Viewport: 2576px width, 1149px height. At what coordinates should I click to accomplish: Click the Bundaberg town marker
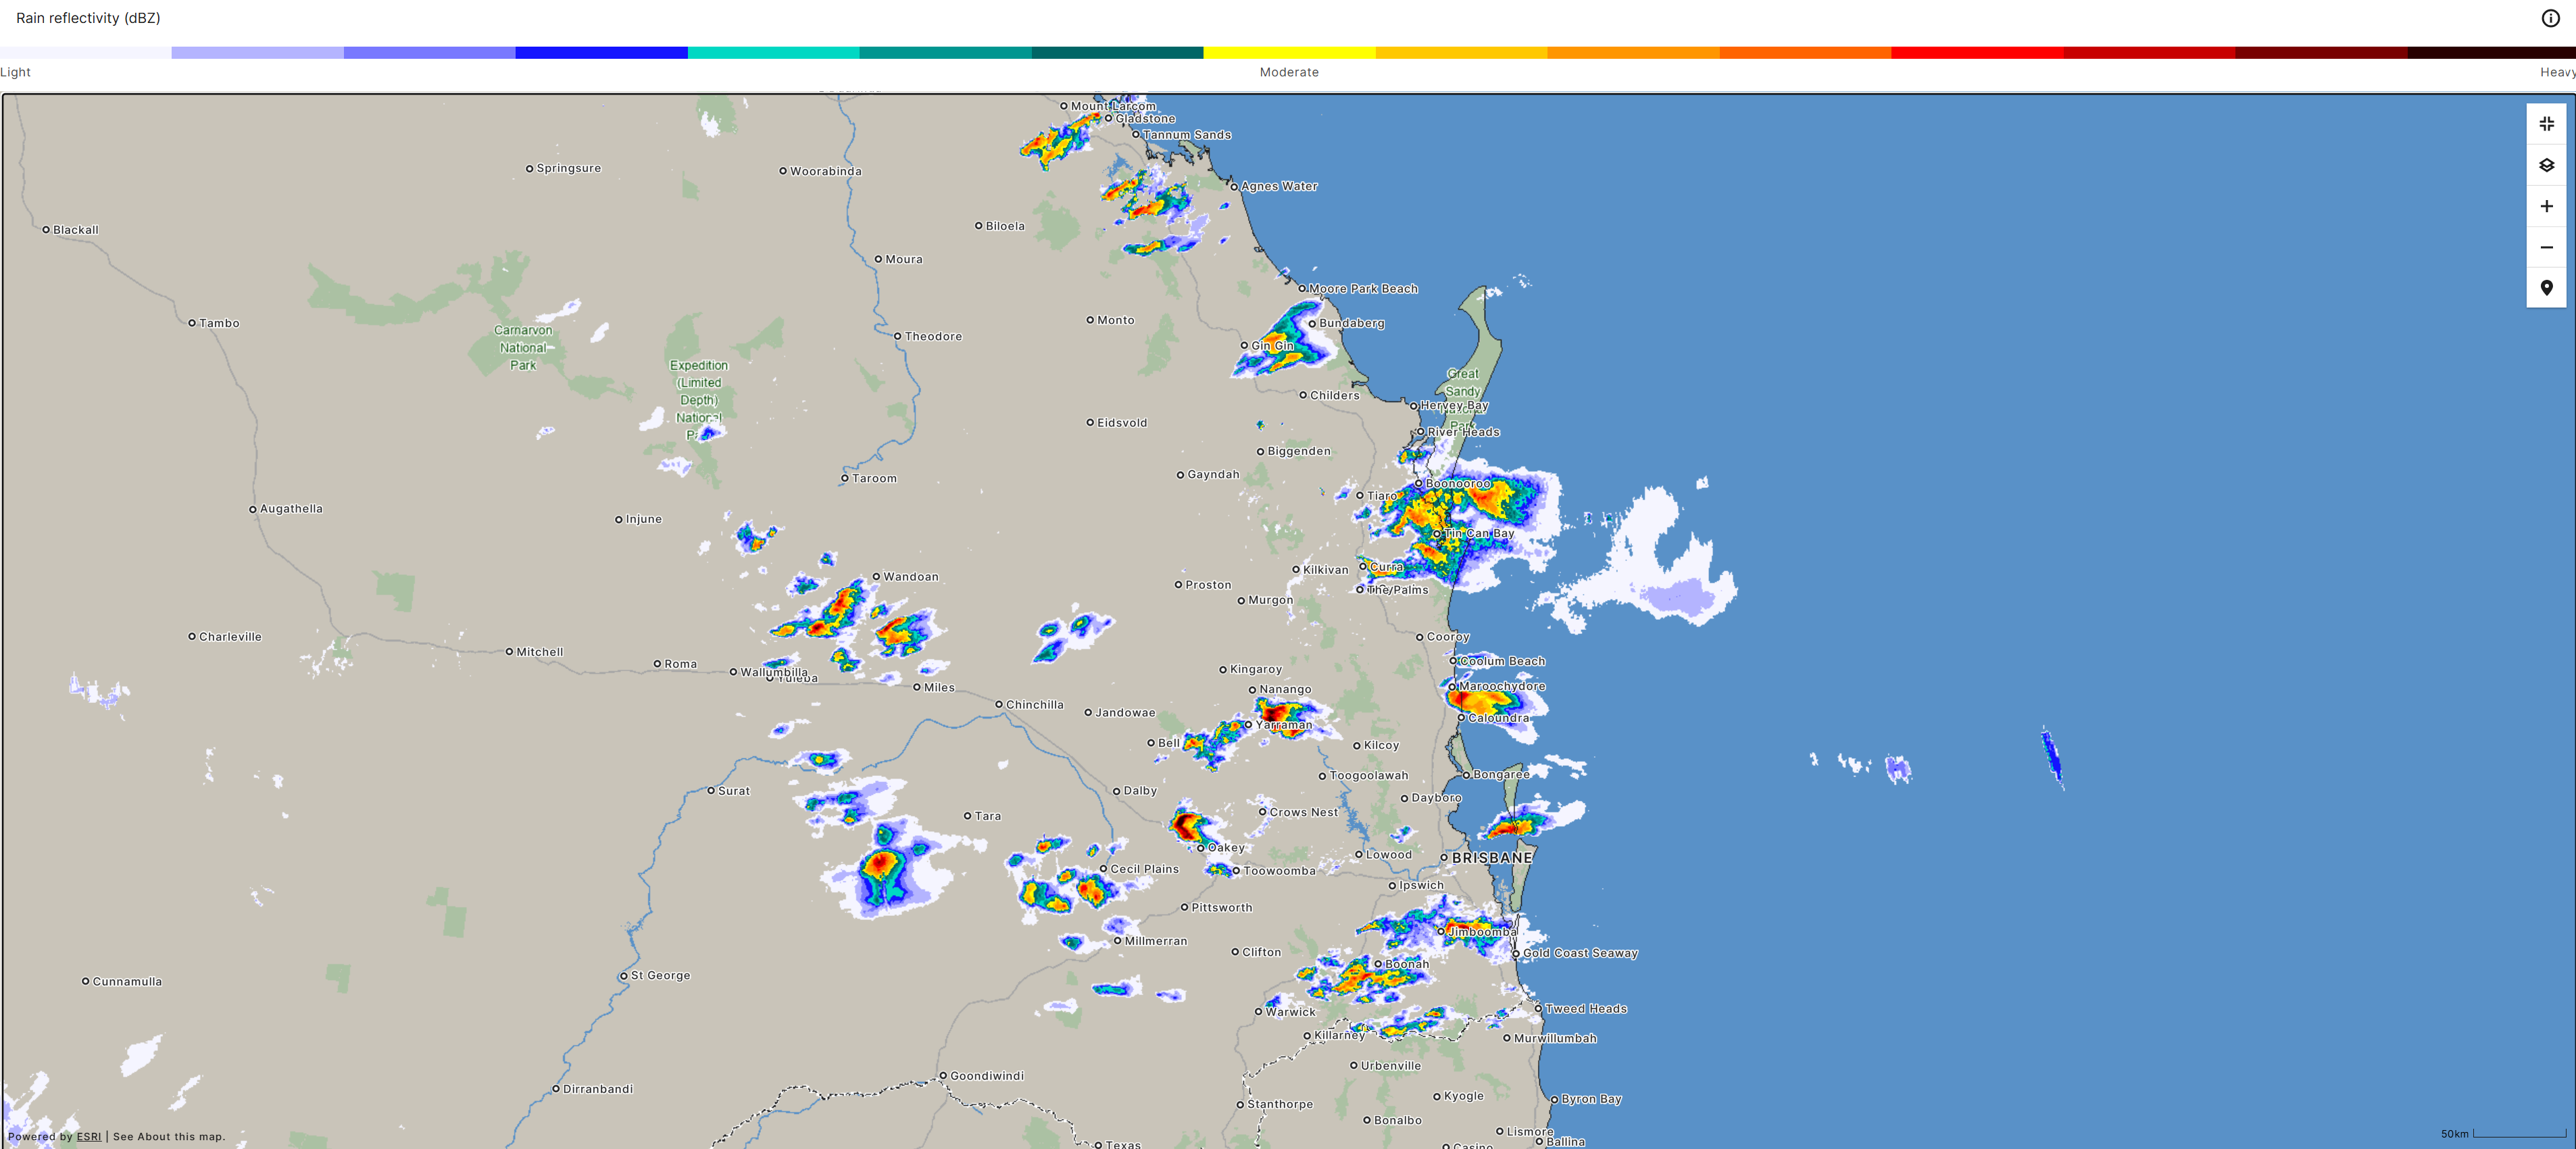coord(1312,324)
